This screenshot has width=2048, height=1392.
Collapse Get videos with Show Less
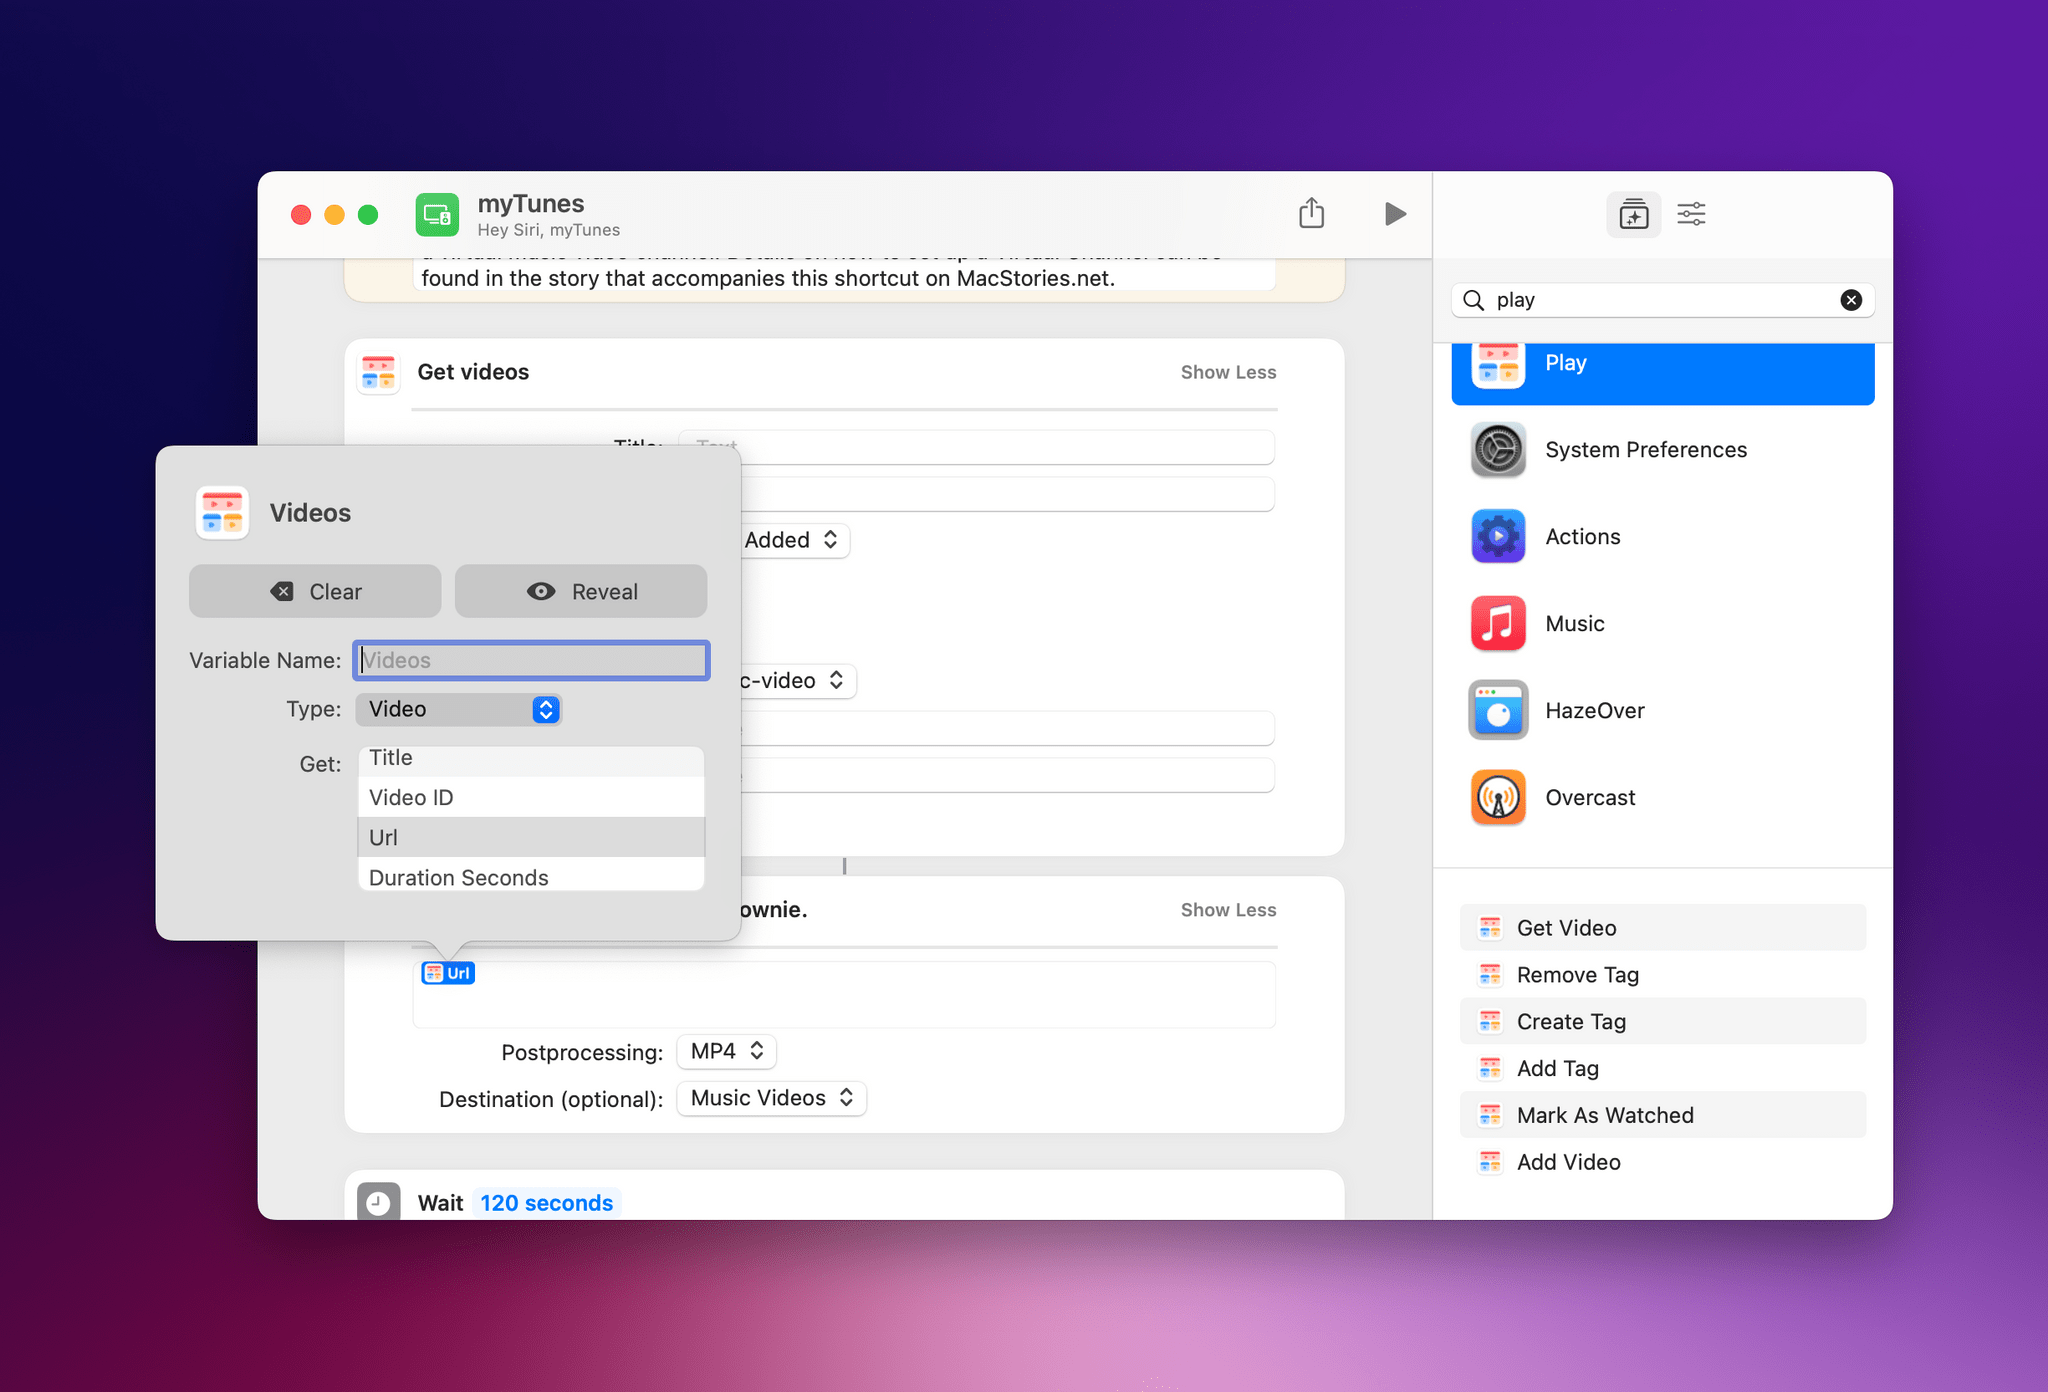tap(1228, 372)
